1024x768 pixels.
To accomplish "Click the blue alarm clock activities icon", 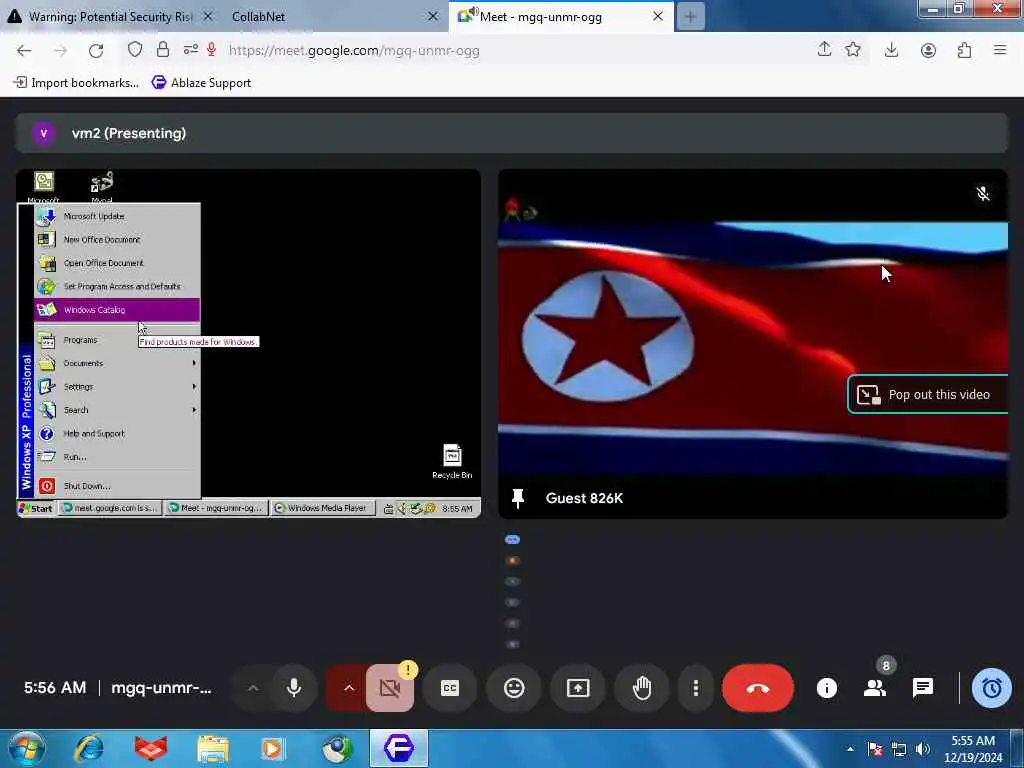I will pyautogui.click(x=991, y=688).
